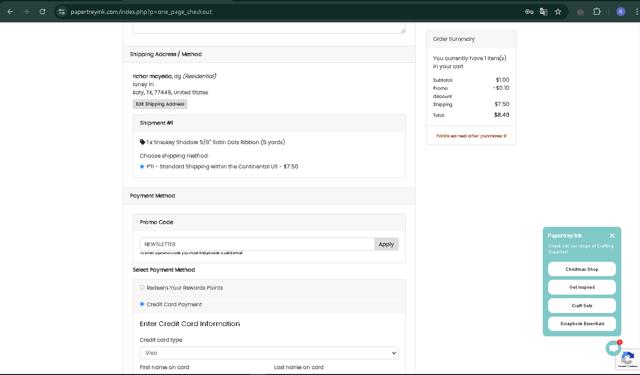The height and width of the screenshot is (375, 640).
Task: Click the Smokey Shadow ribbon item text
Action: pyautogui.click(x=216, y=142)
